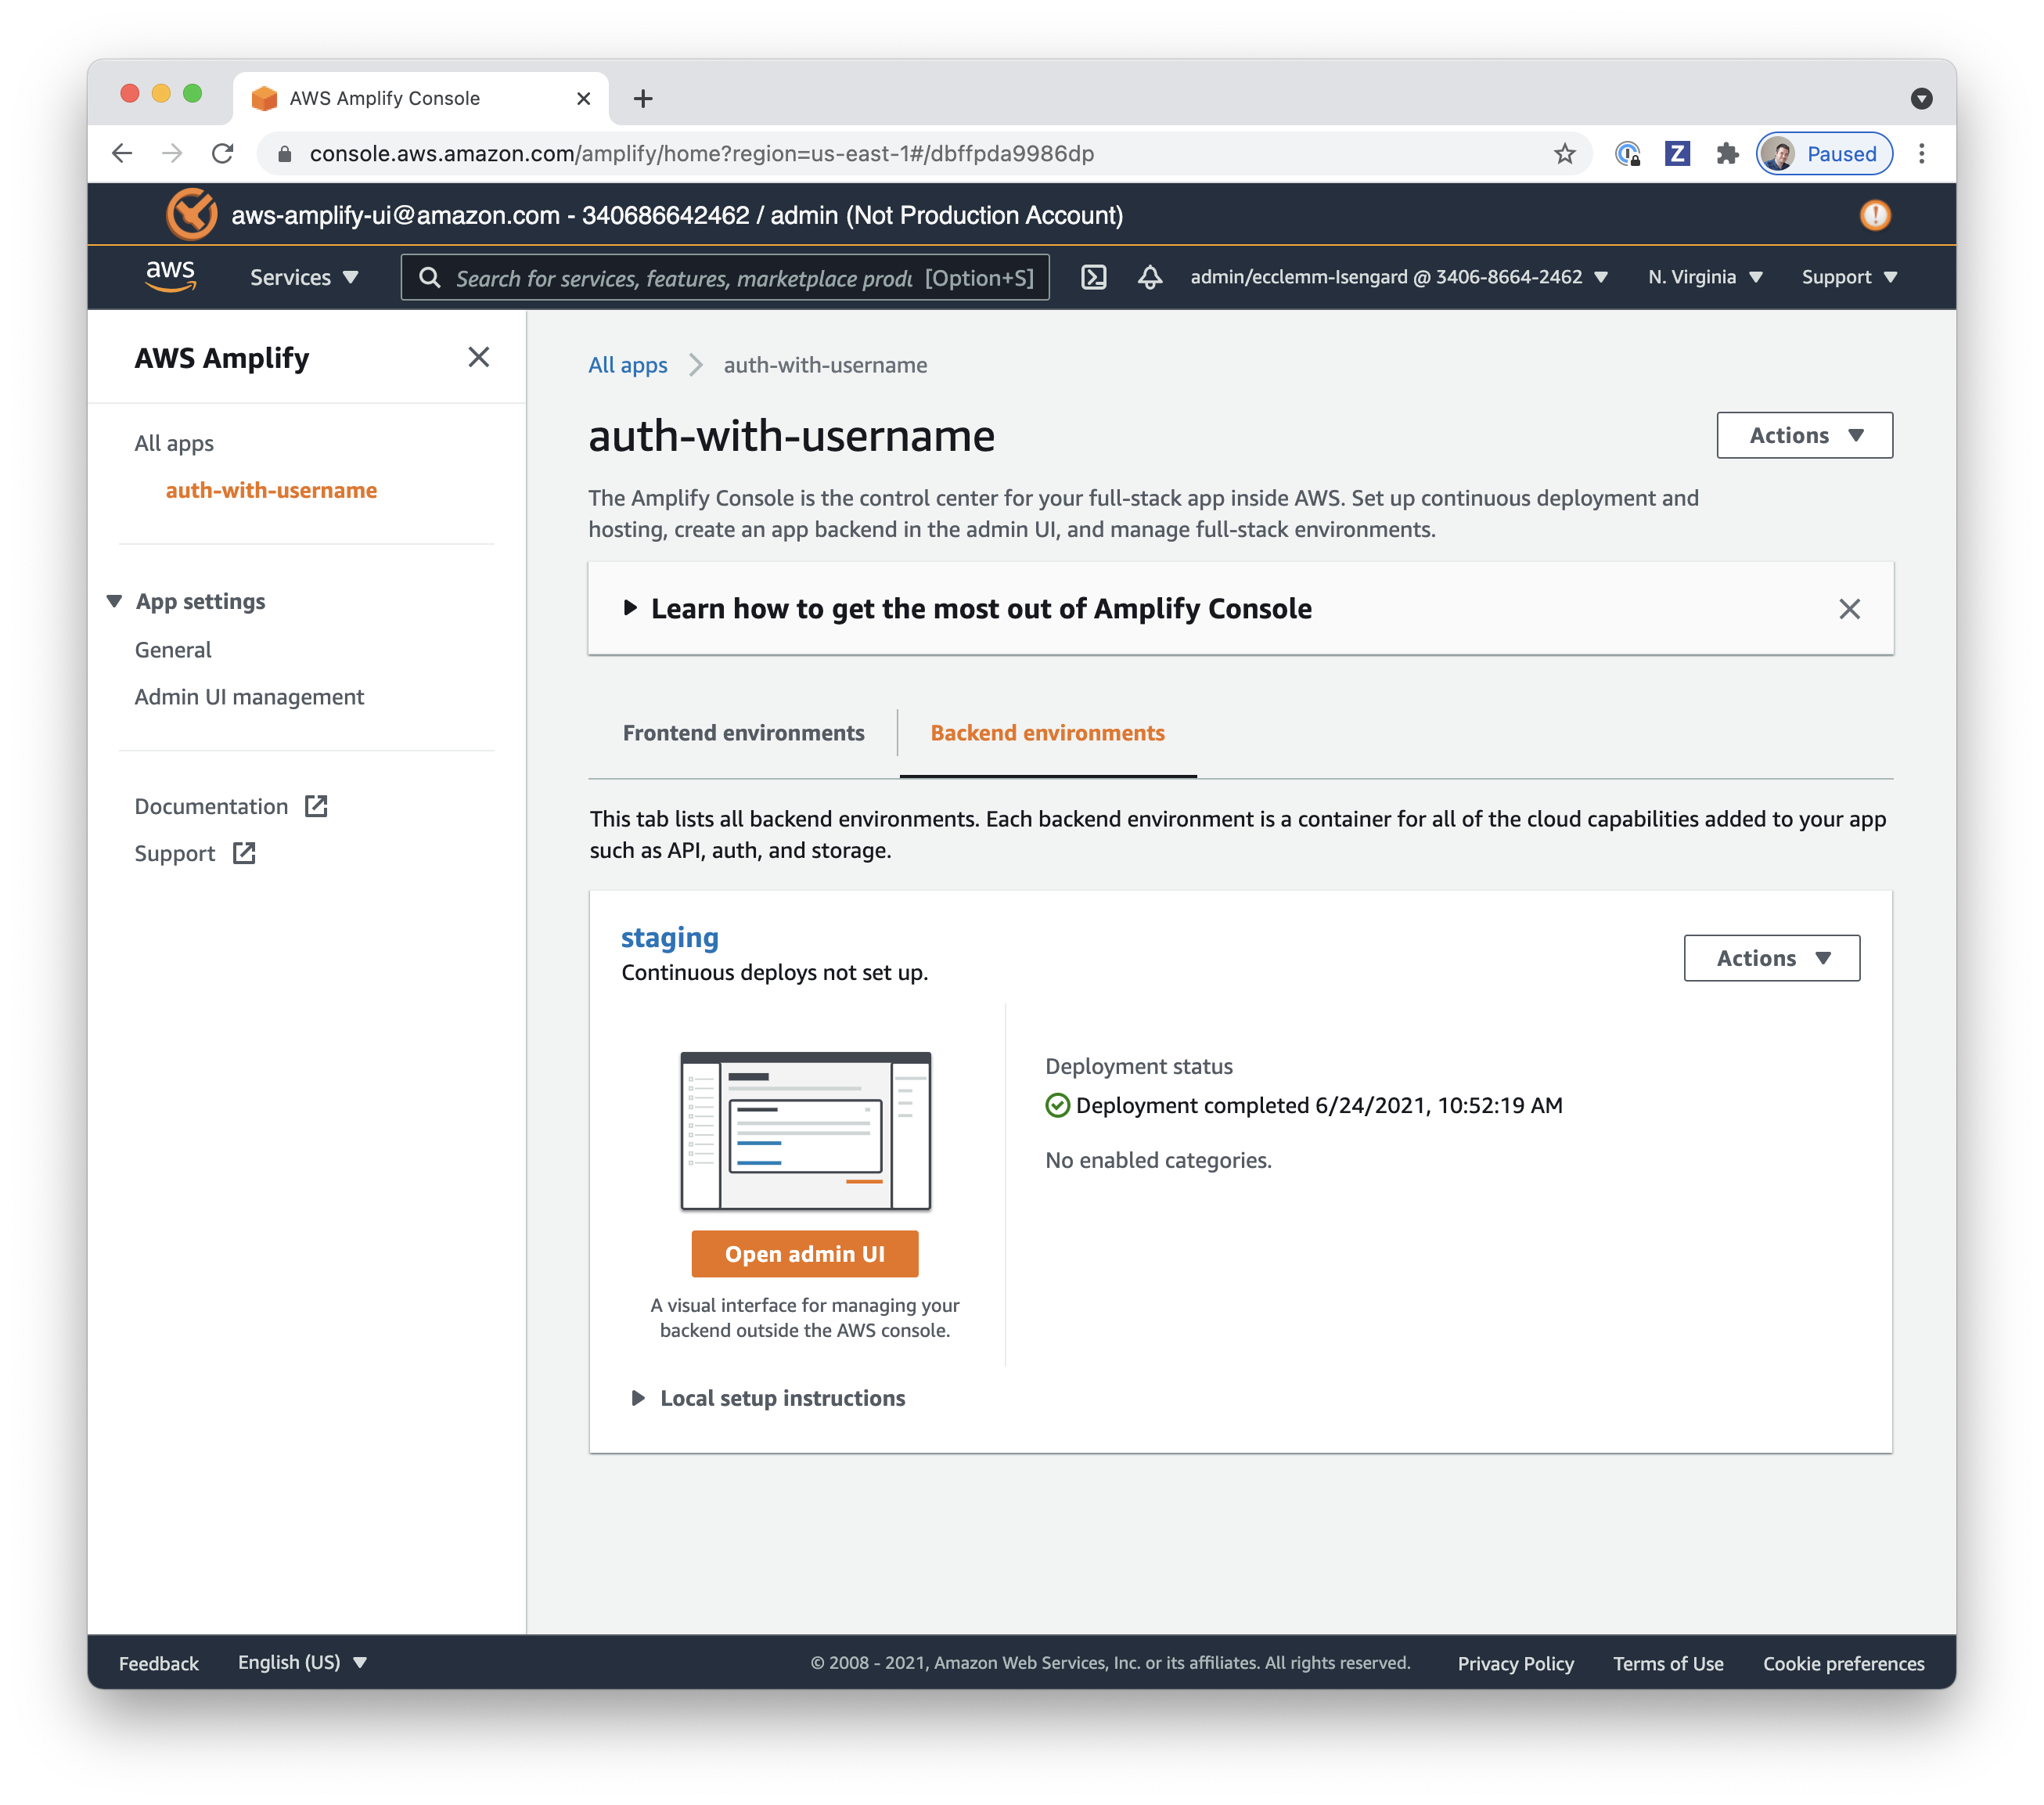Screen dimensions: 2044x1805
Task: Select the Backend environments tab
Action: click(1047, 732)
